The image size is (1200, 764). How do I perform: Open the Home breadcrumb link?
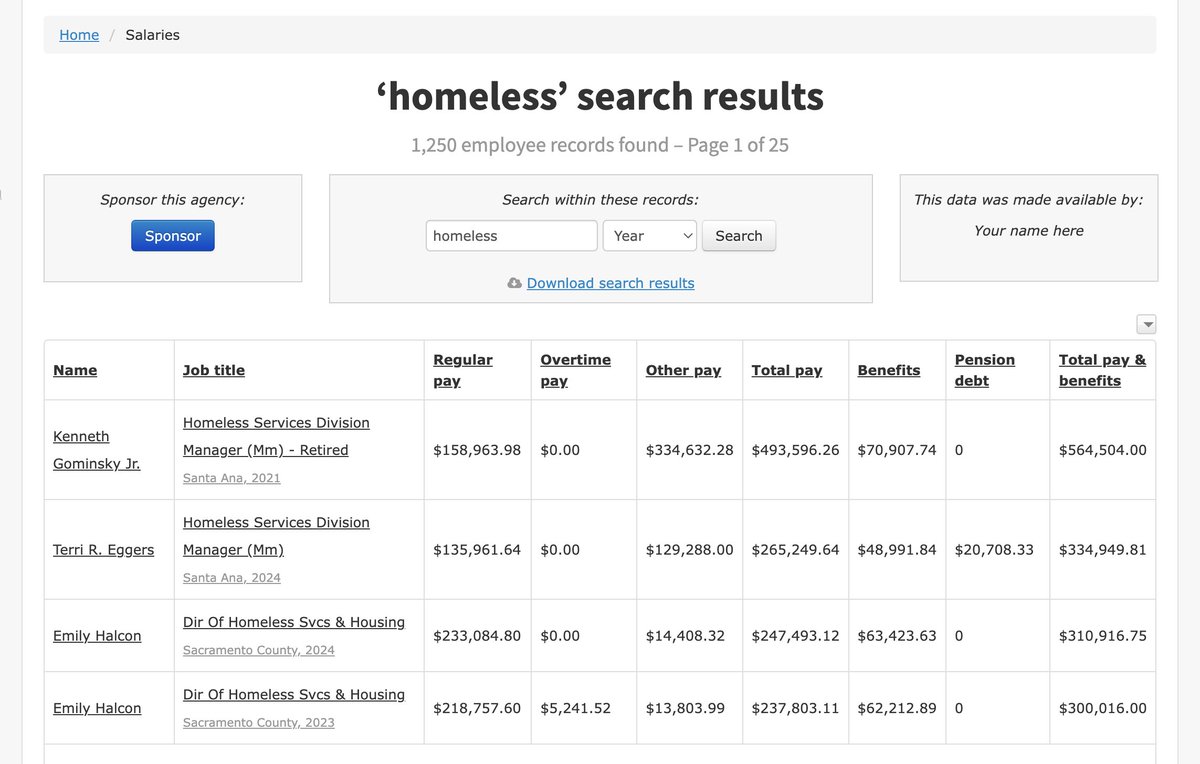point(79,35)
